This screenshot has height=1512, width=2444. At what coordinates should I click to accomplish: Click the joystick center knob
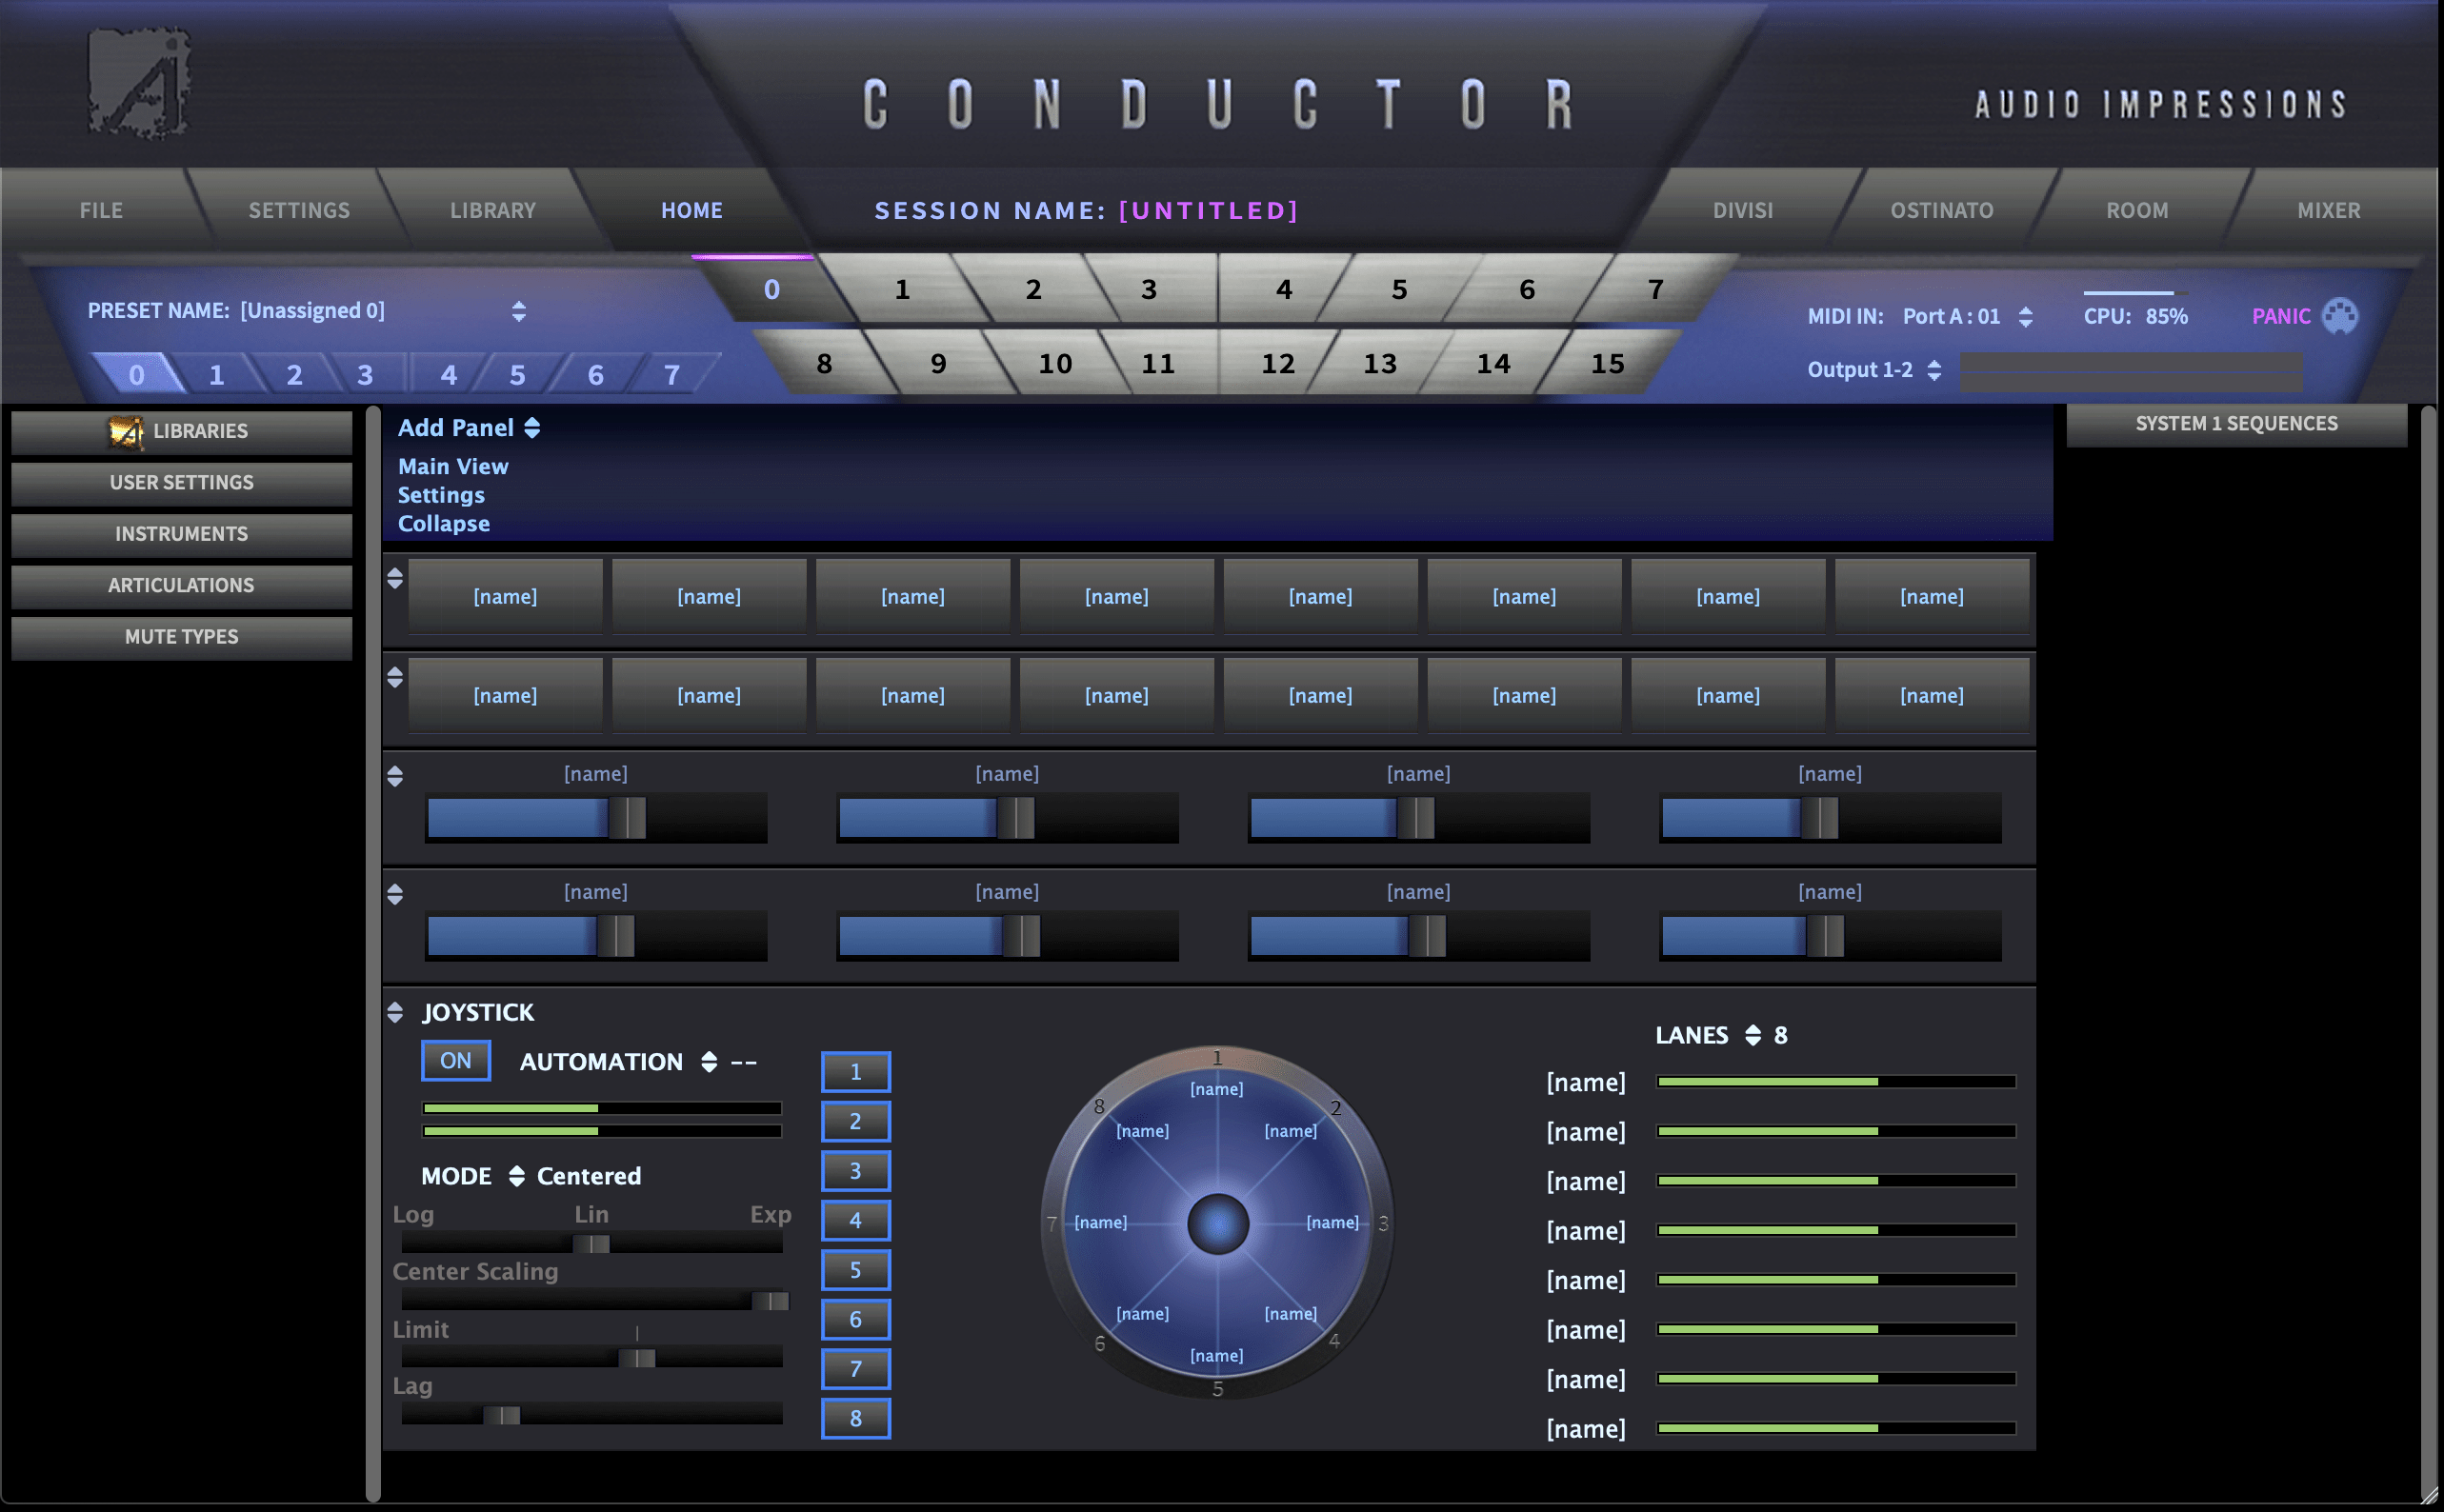click(1218, 1224)
